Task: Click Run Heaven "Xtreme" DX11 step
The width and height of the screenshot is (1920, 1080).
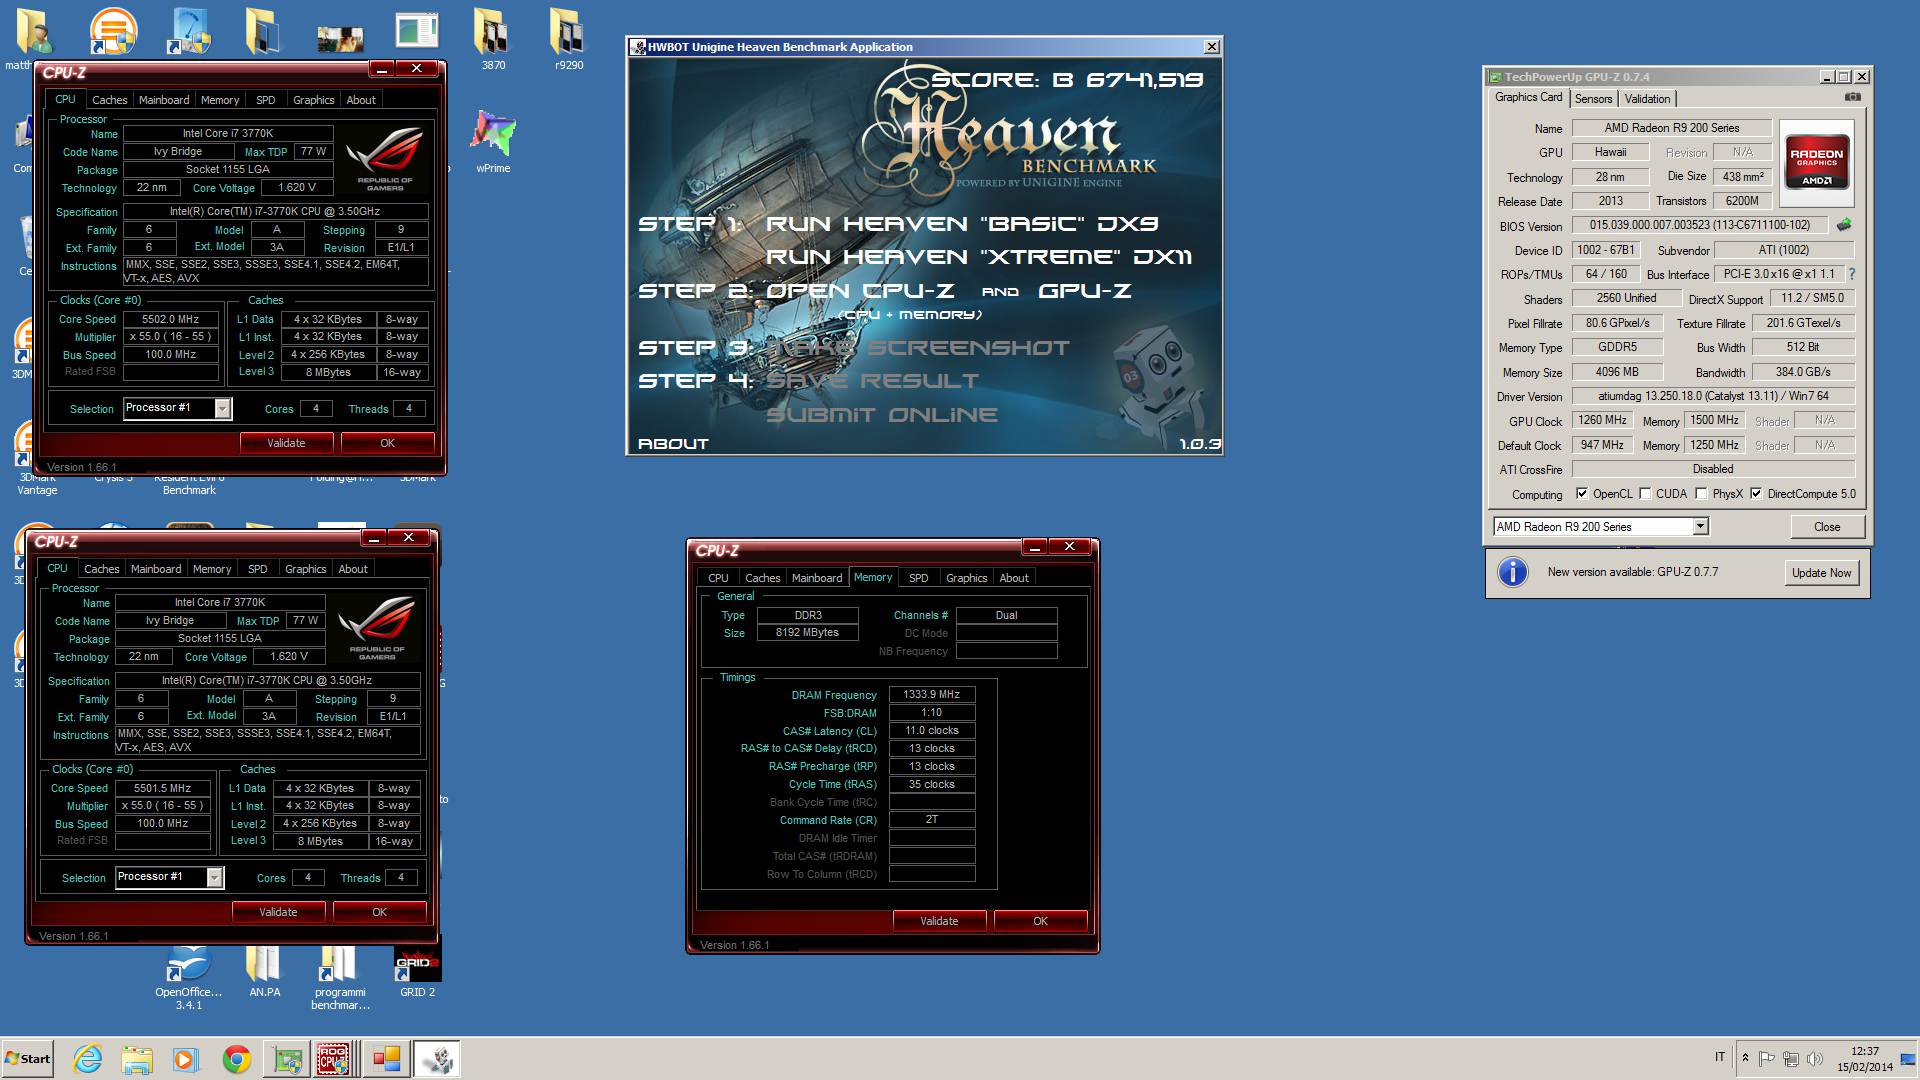Action: point(978,257)
